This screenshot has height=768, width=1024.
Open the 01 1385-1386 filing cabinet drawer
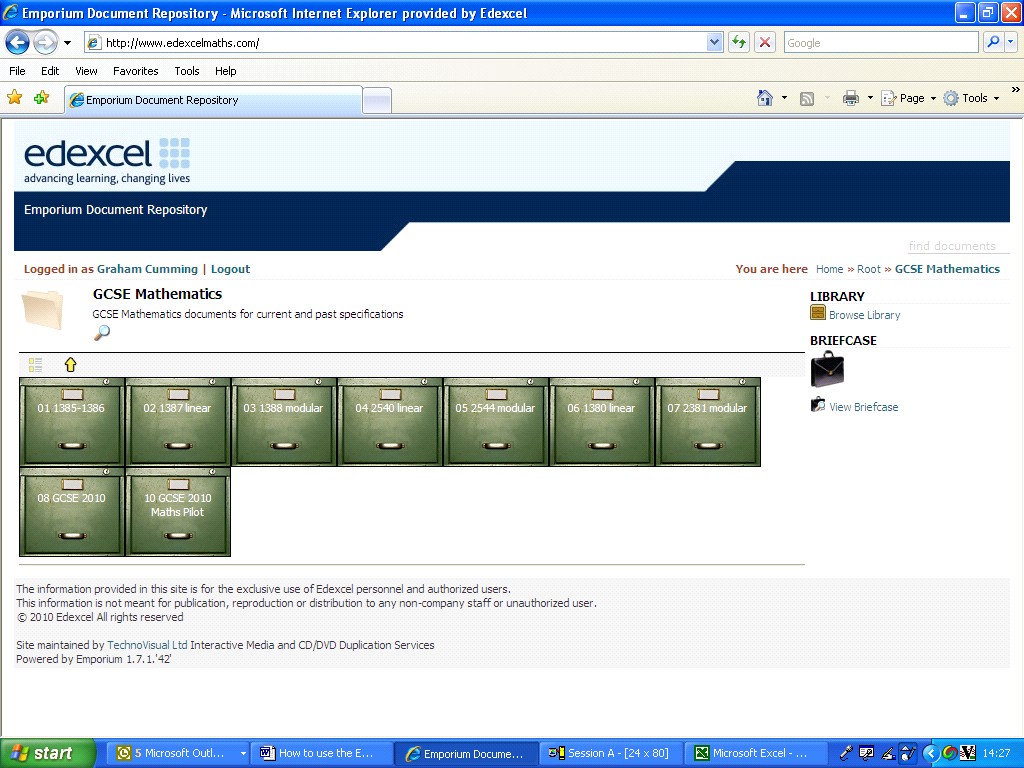click(x=71, y=421)
